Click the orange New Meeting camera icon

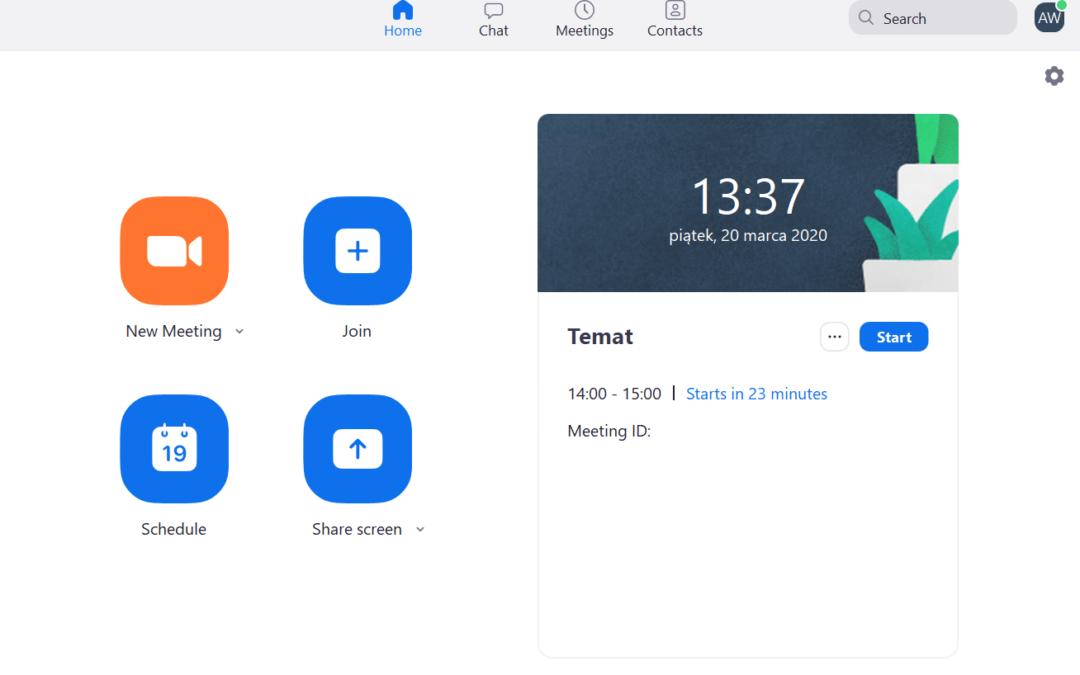click(x=174, y=251)
